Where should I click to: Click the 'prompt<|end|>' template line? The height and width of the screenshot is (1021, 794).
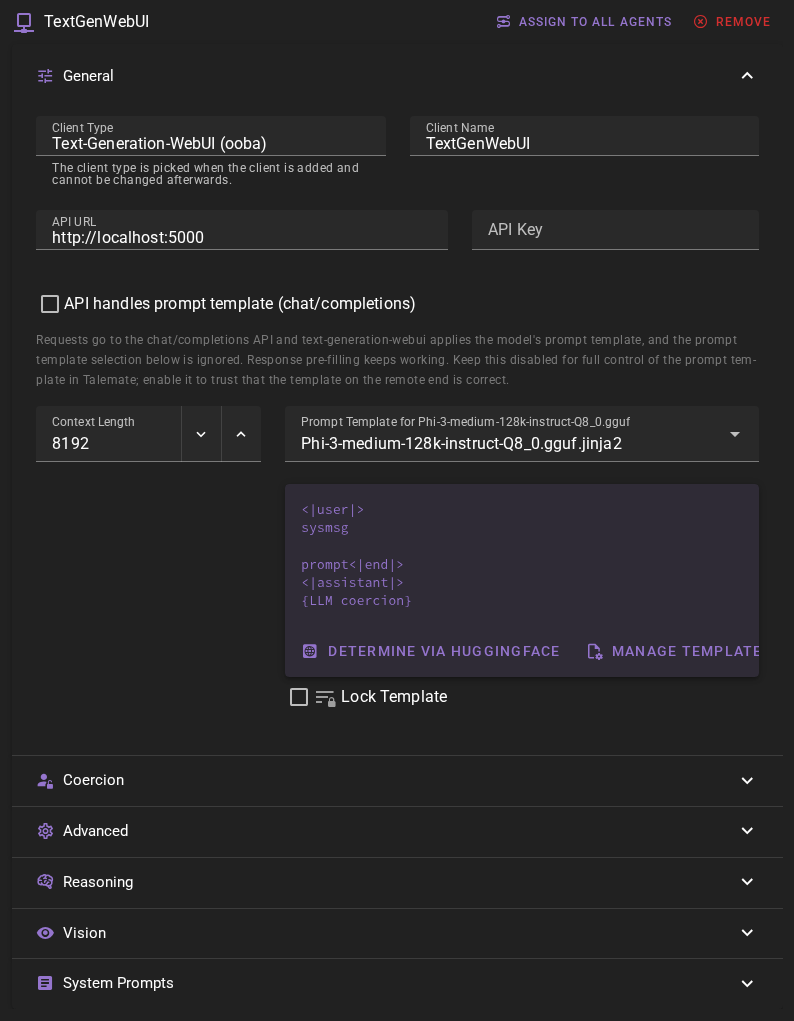352,565
